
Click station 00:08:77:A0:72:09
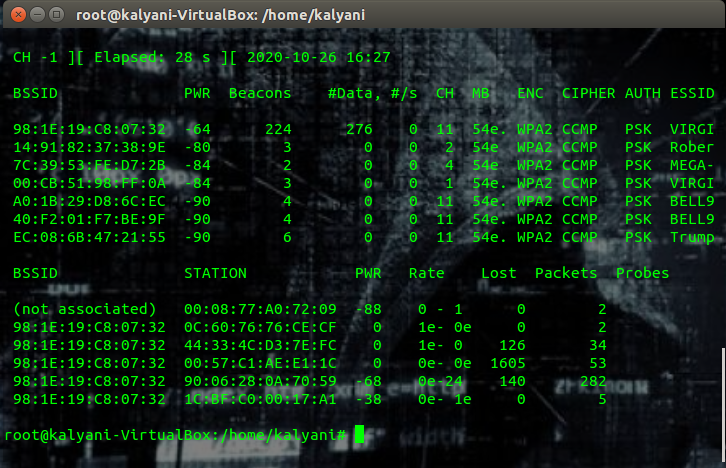(260, 309)
